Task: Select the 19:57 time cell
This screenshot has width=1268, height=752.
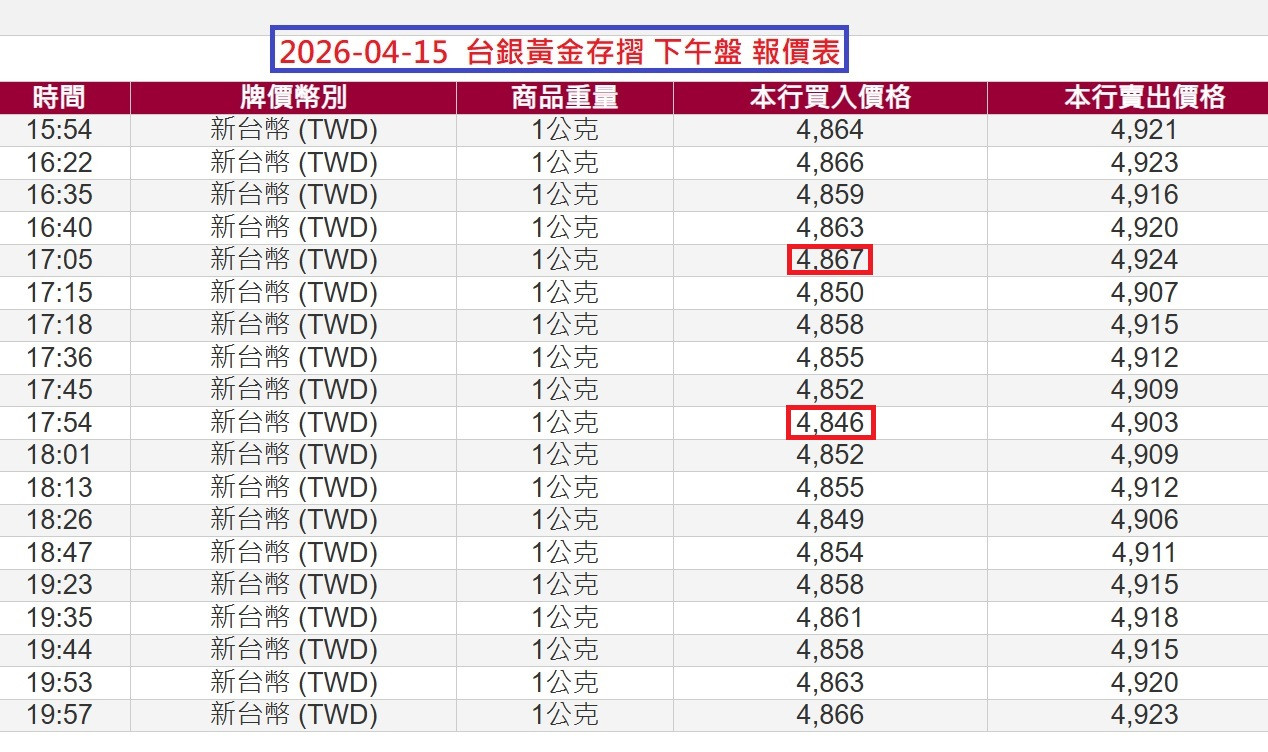Action: pos(59,715)
